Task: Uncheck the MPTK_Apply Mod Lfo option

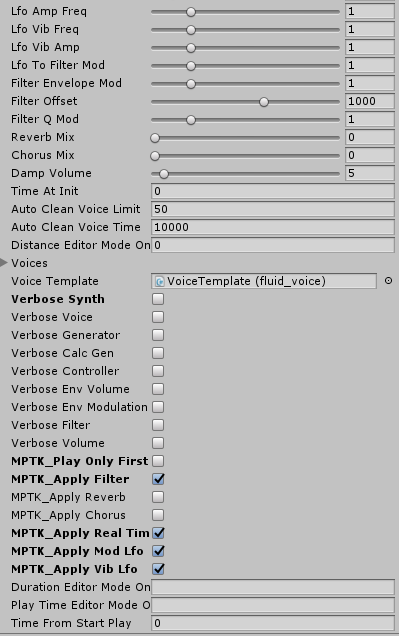Action: (158, 551)
